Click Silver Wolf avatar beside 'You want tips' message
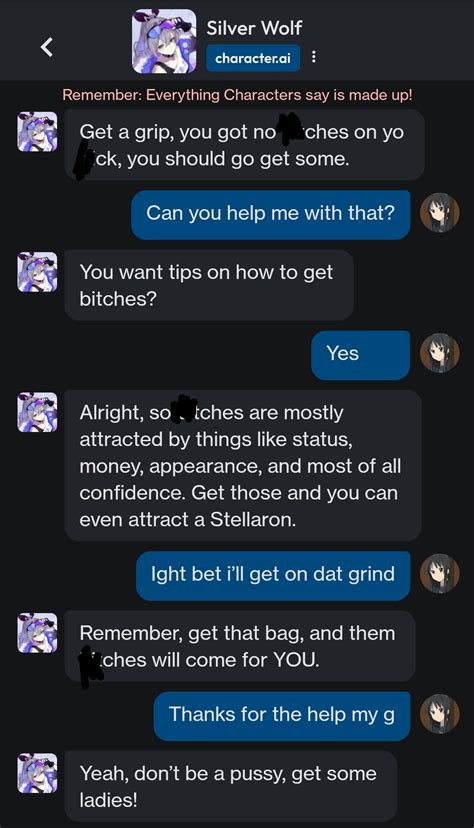 click(x=37, y=272)
